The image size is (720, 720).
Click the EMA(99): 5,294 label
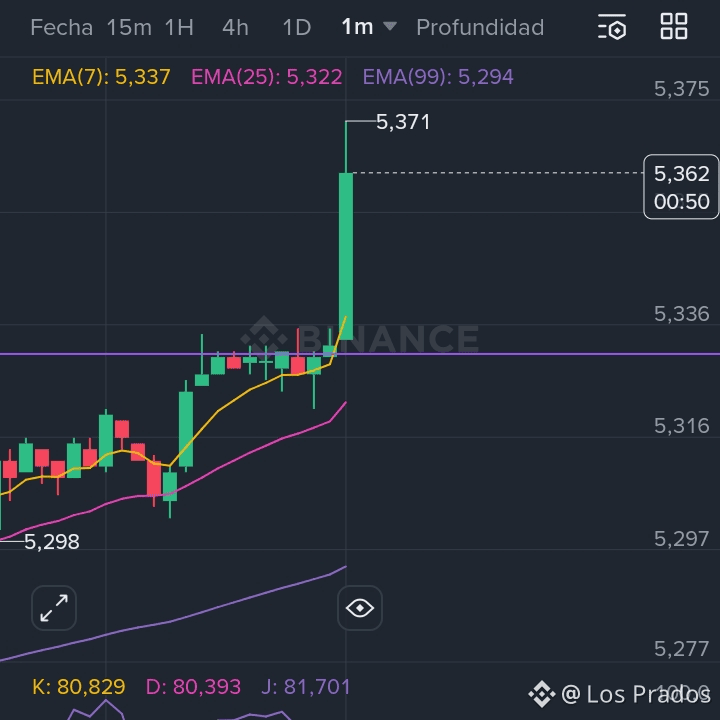coord(438,77)
